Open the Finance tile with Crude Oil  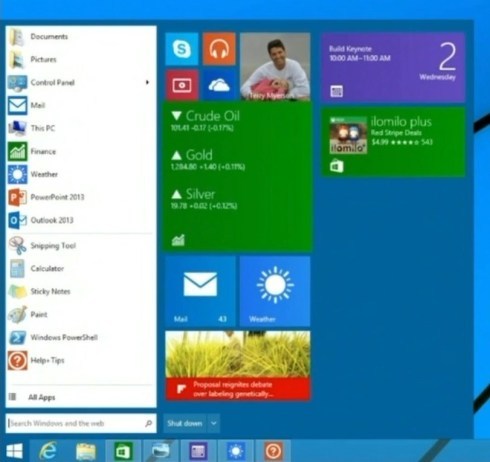238,177
